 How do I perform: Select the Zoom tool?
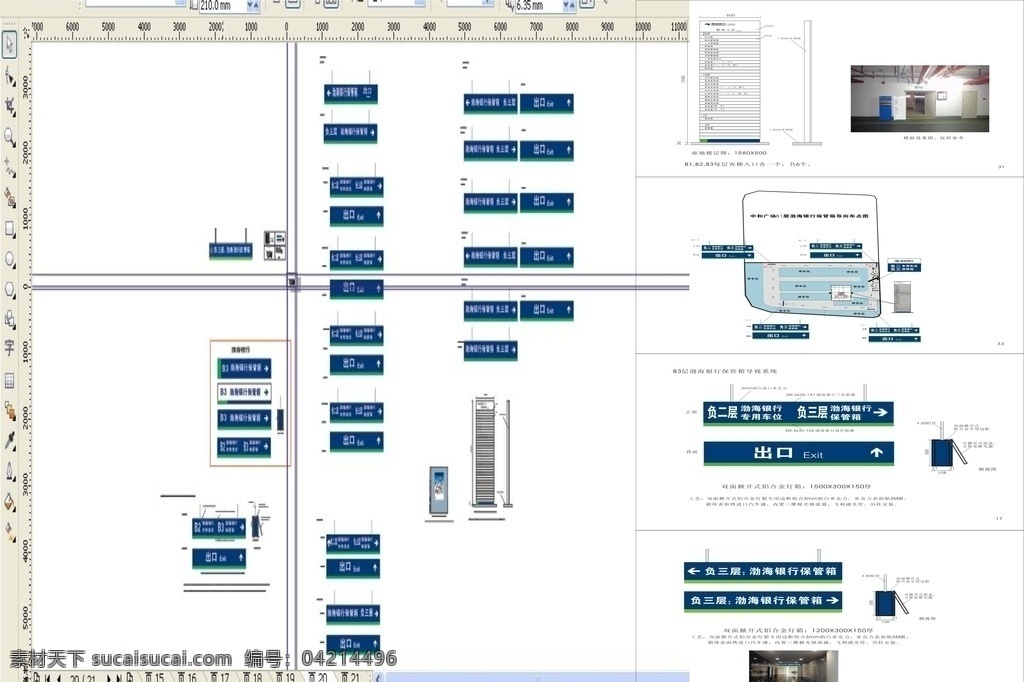coord(9,137)
